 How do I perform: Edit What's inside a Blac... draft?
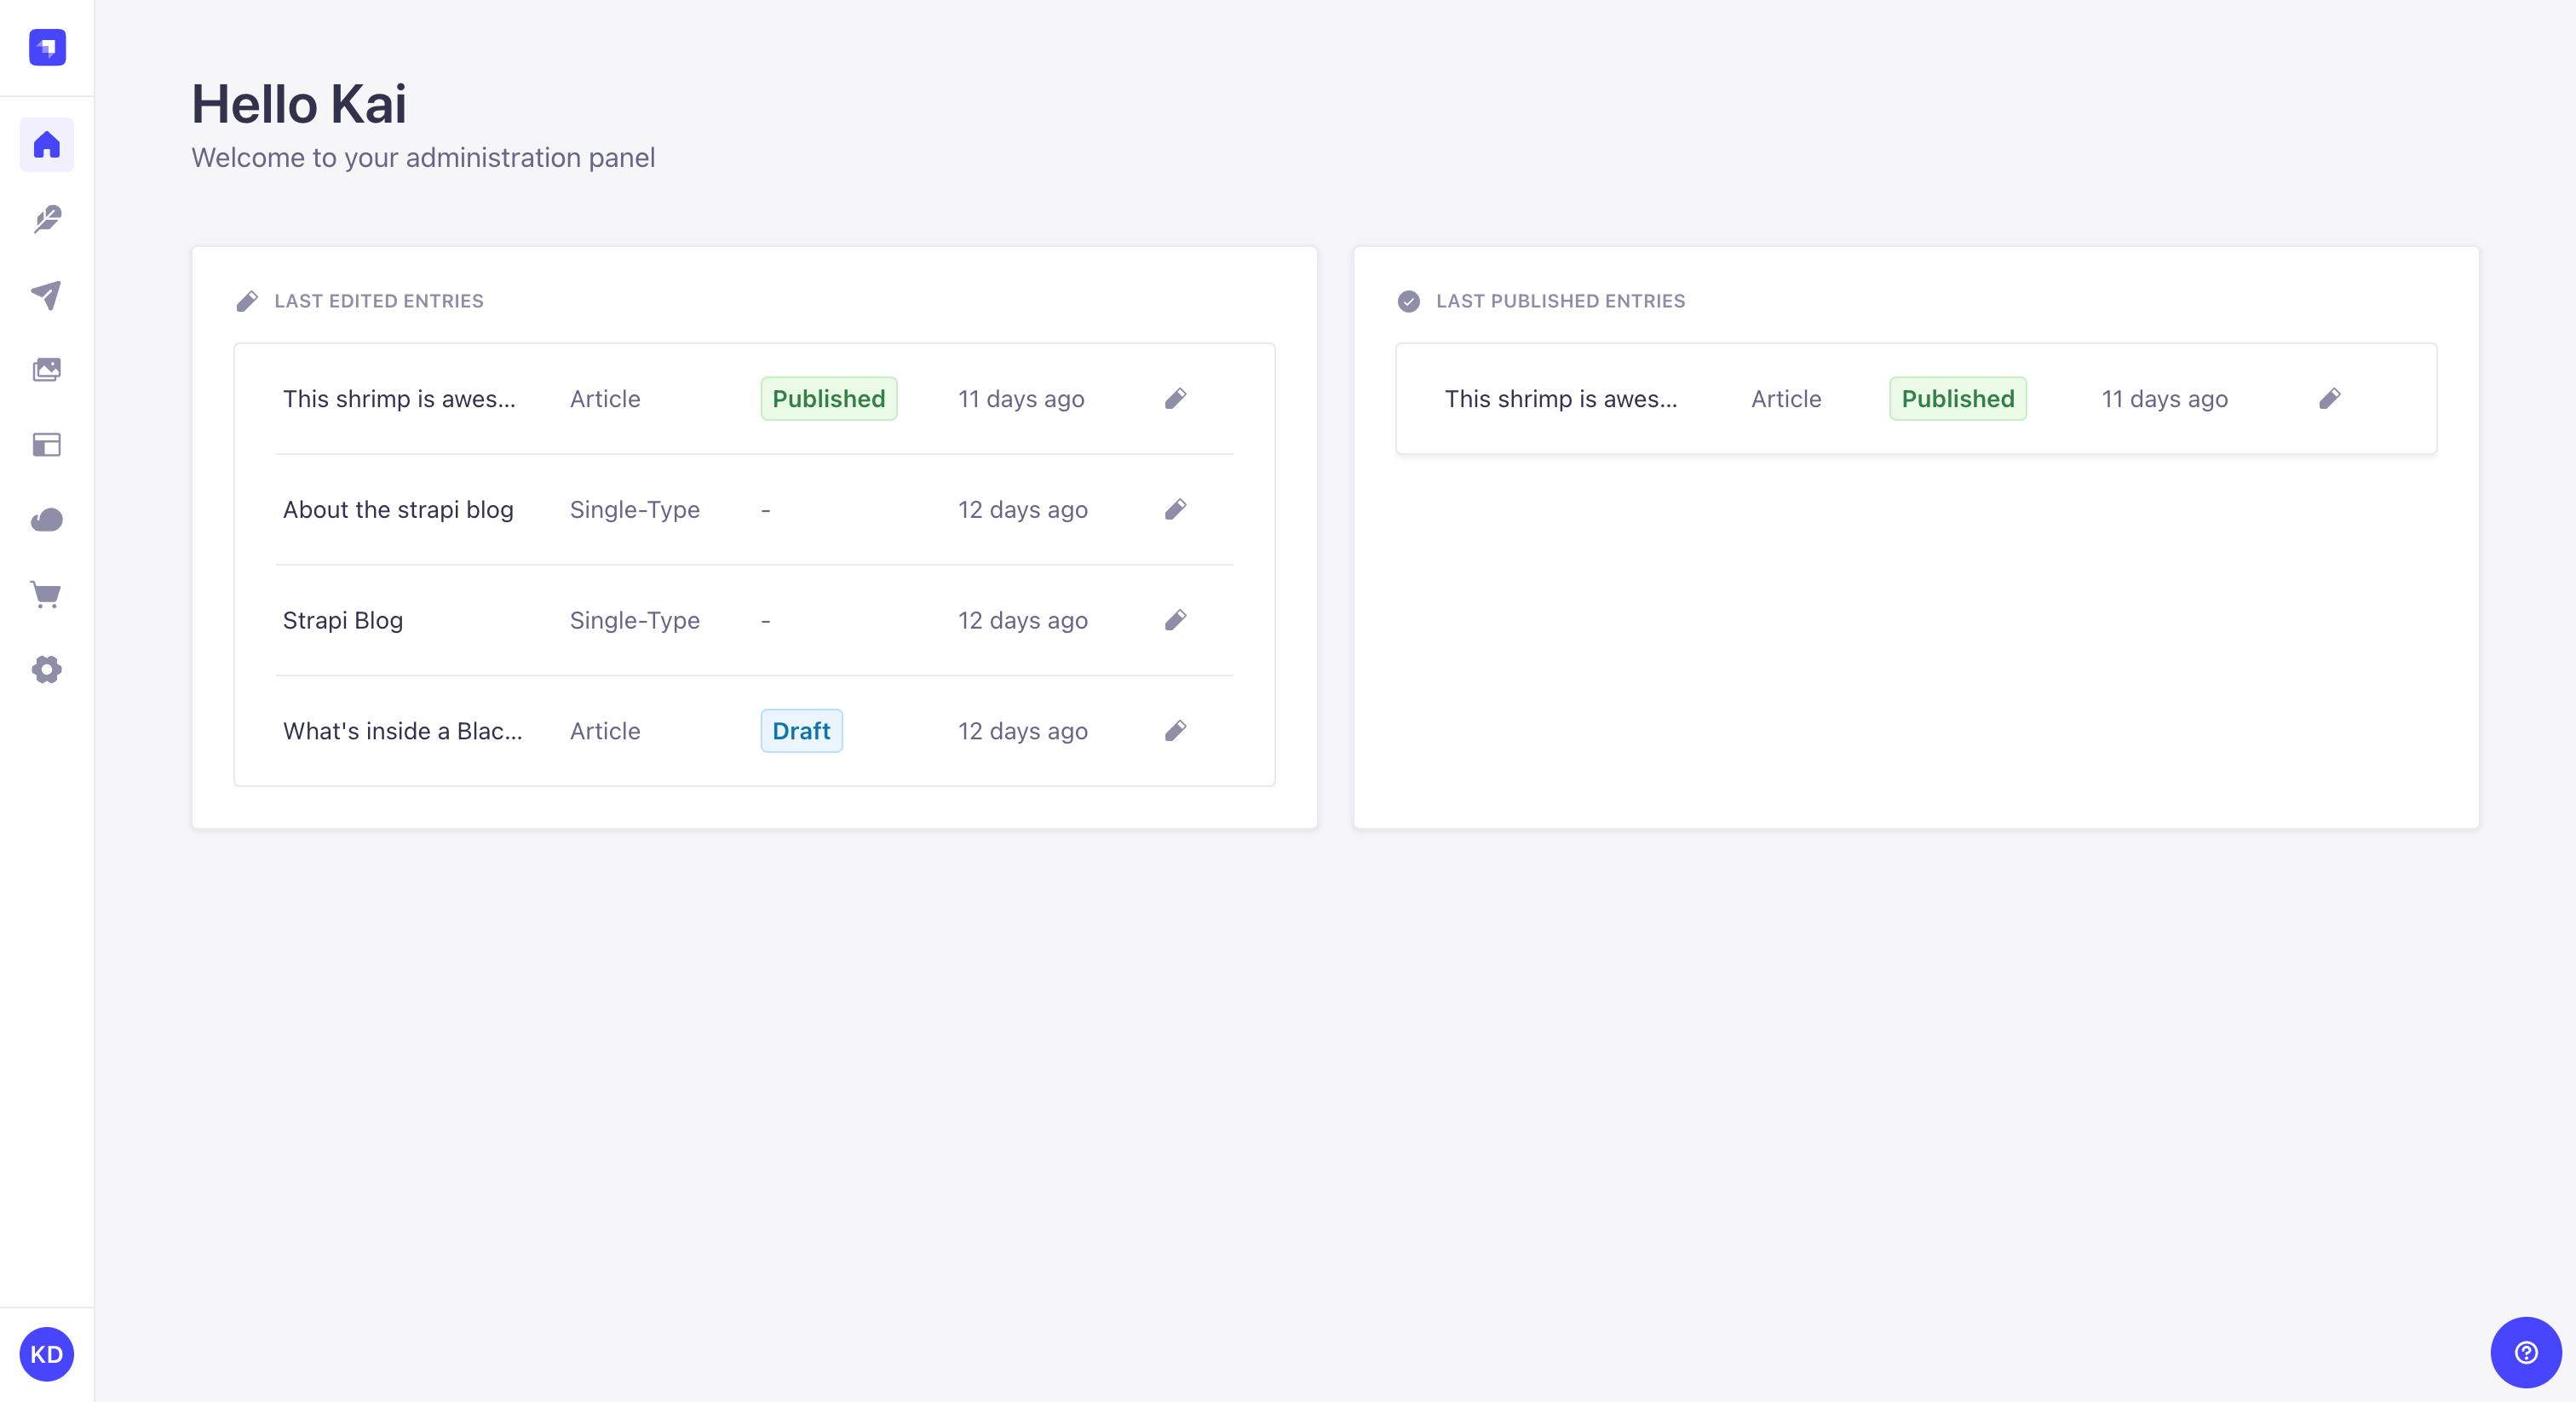[x=1175, y=731]
